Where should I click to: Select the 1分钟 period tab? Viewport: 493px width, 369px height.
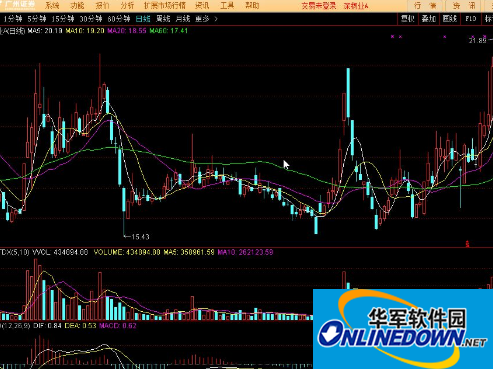[x=13, y=19]
